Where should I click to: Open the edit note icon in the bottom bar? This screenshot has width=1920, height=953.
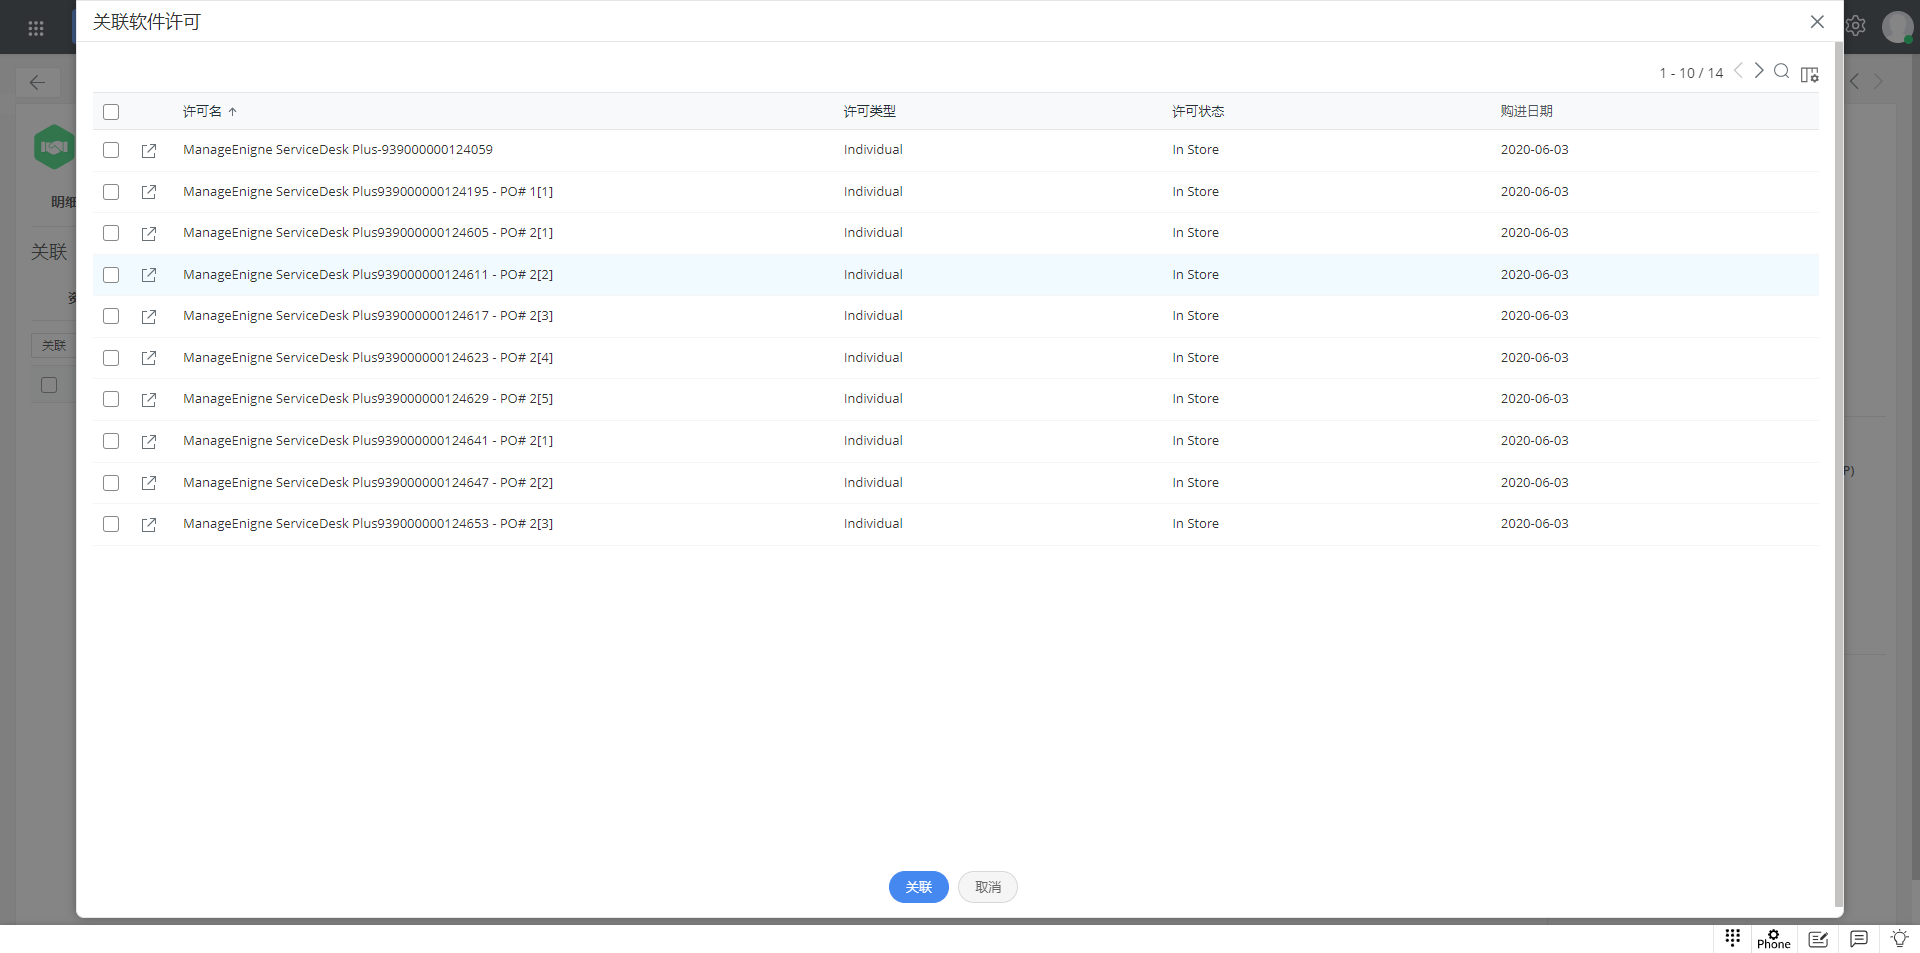point(1819,939)
